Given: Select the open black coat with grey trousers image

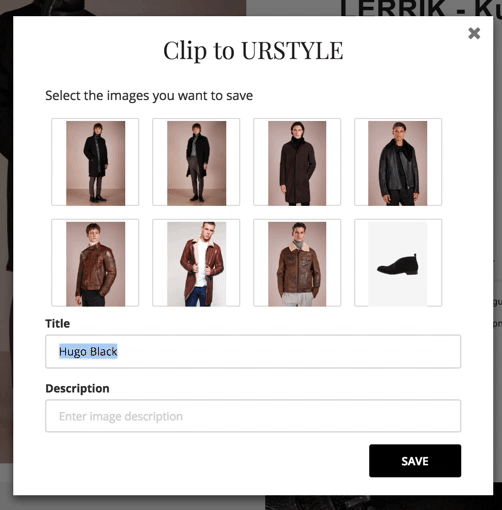Looking at the screenshot, I should 196,162.
